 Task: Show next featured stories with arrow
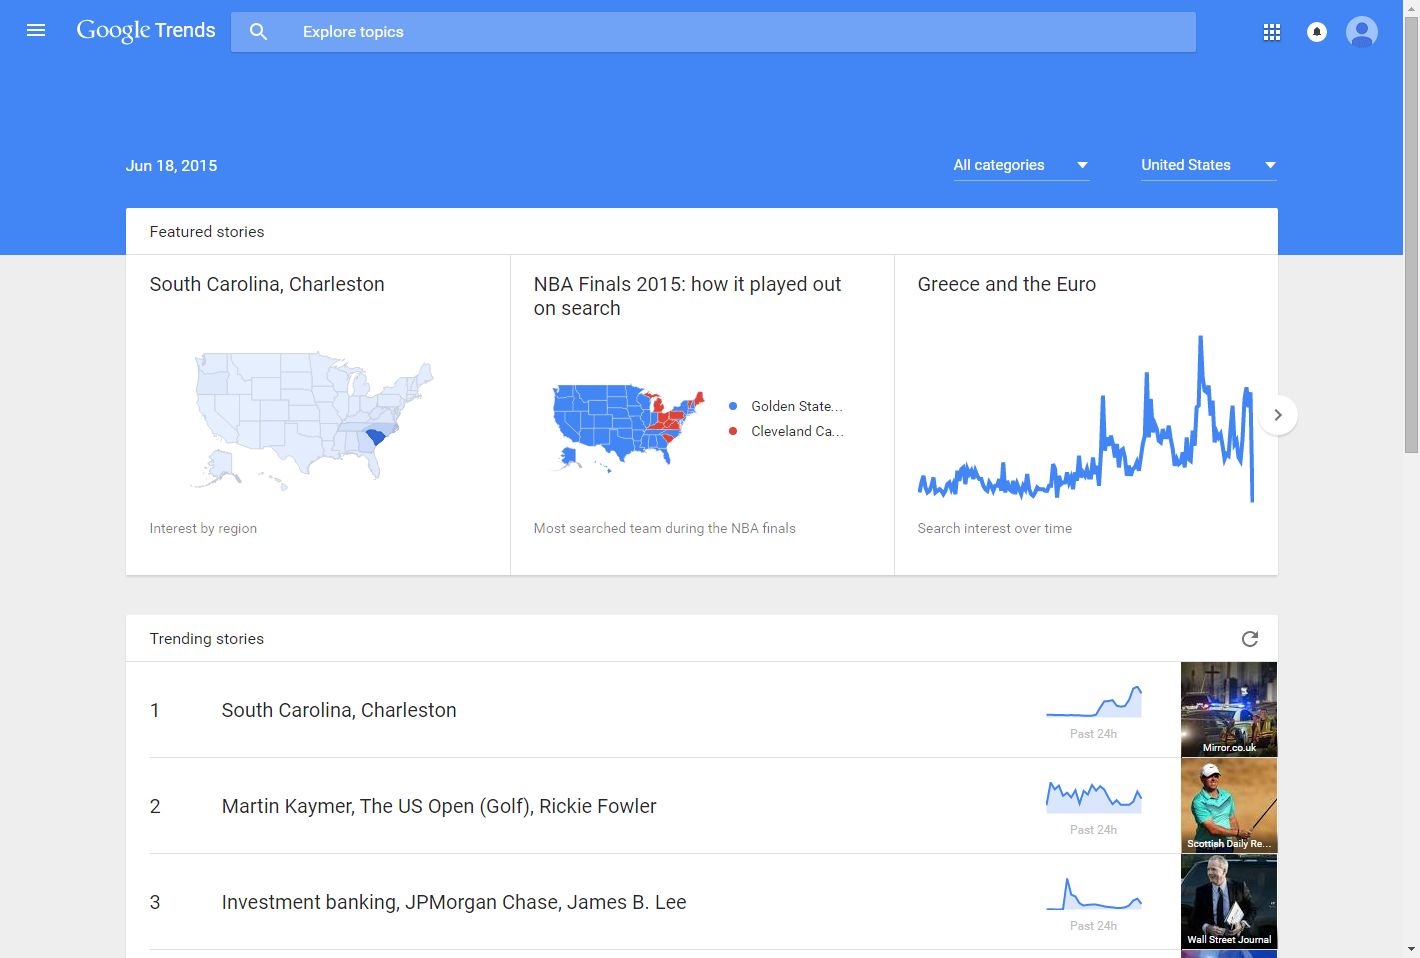pos(1277,415)
